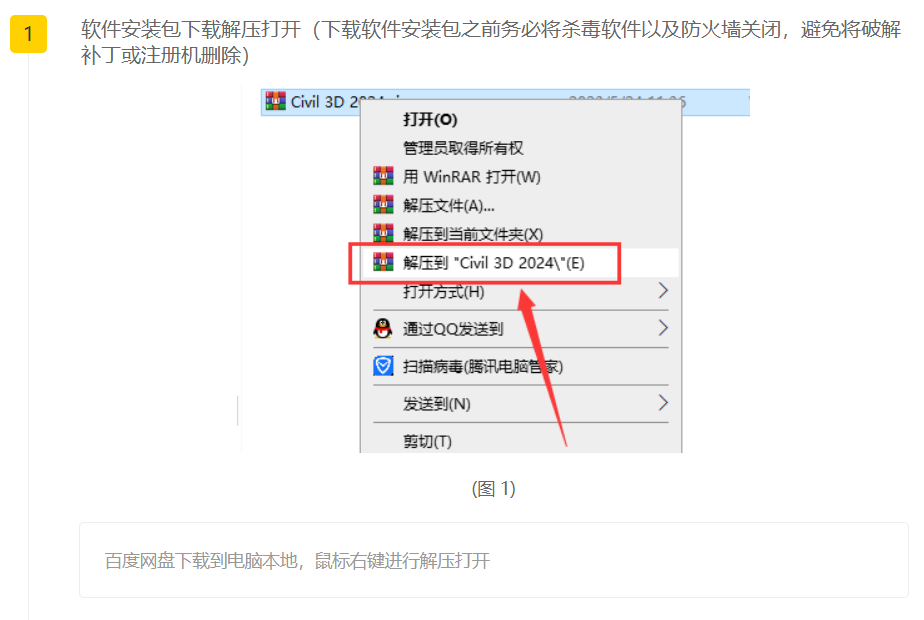The height and width of the screenshot is (620, 924).
Task: Click the QQ penguin icon
Action: pos(383,328)
